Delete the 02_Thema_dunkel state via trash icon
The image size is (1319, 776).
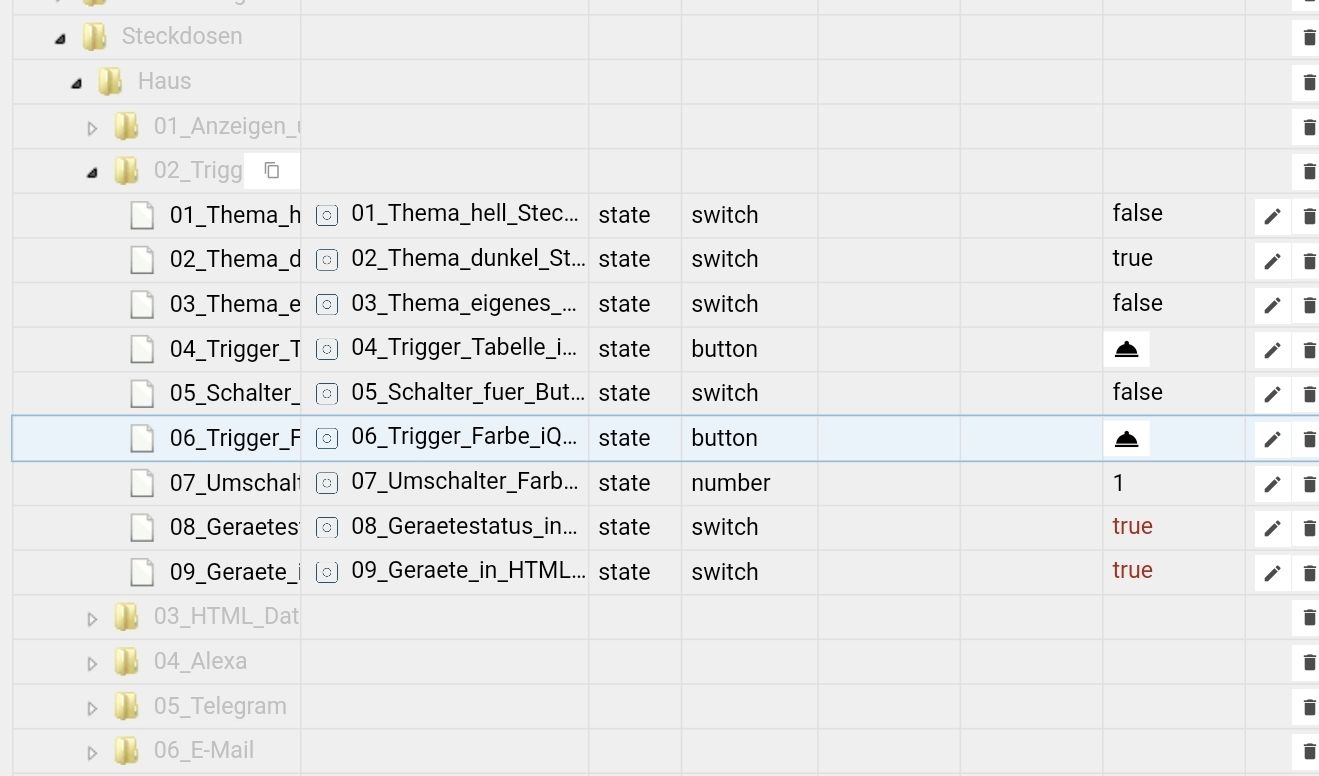pos(1308,261)
